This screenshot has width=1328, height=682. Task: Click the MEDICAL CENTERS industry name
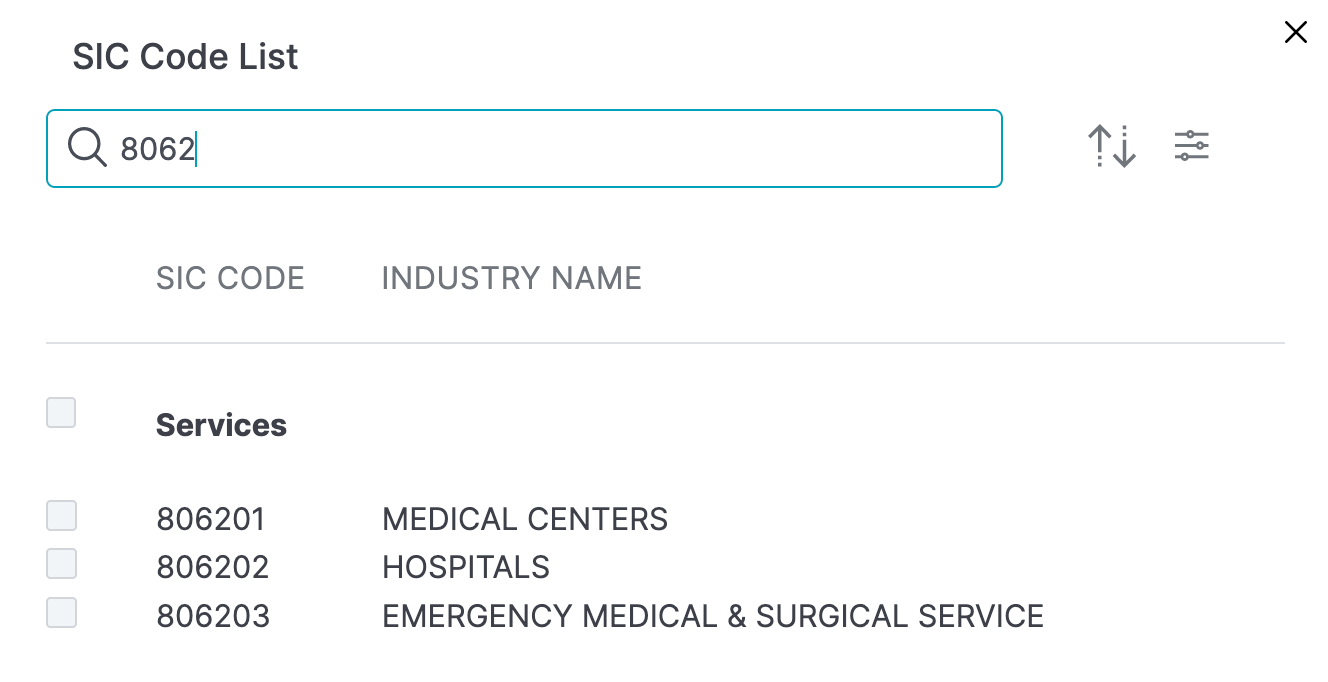click(x=525, y=520)
